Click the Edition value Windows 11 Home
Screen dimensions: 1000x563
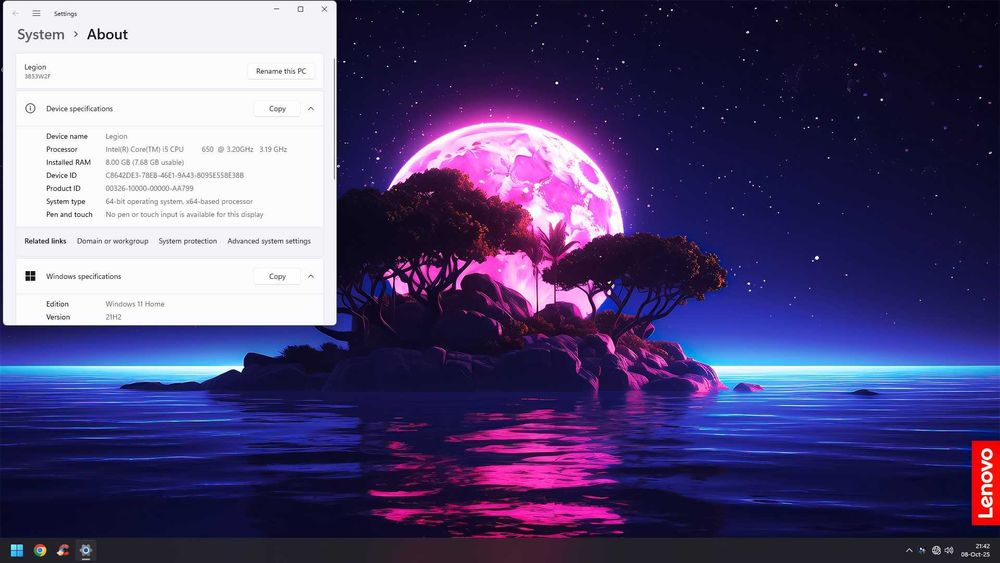coord(135,304)
